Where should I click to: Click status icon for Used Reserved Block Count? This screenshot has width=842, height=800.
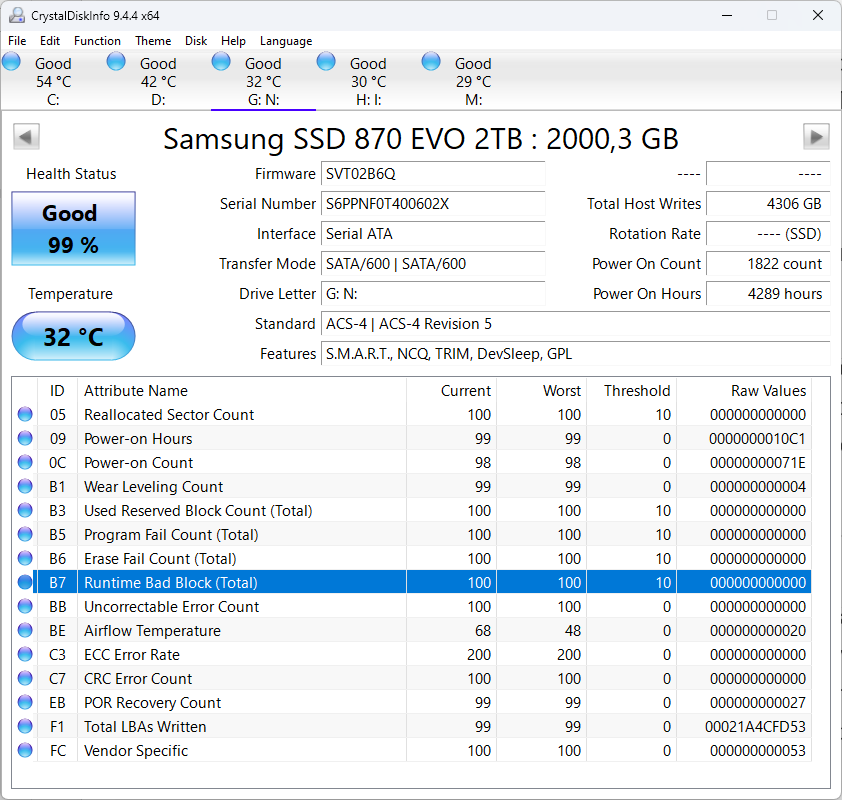tap(25, 511)
